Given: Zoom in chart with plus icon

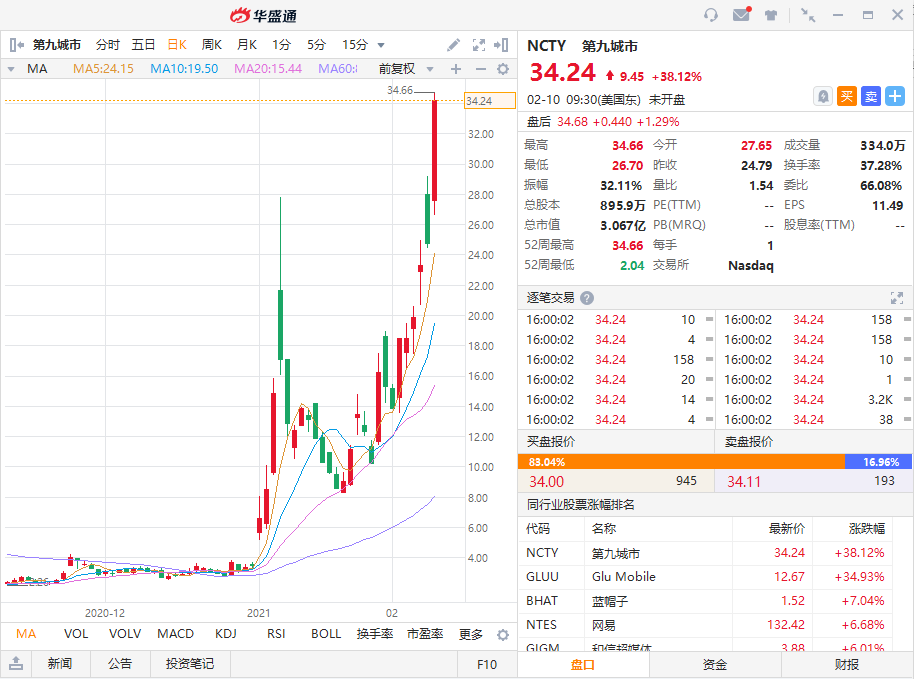Looking at the screenshot, I should pyautogui.click(x=456, y=69).
